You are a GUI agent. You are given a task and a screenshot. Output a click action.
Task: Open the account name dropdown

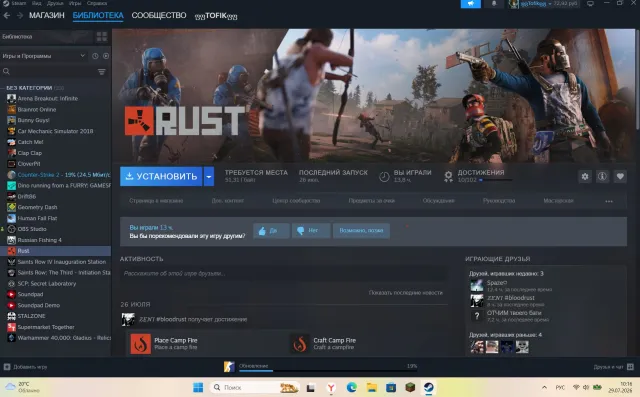[x=543, y=4]
